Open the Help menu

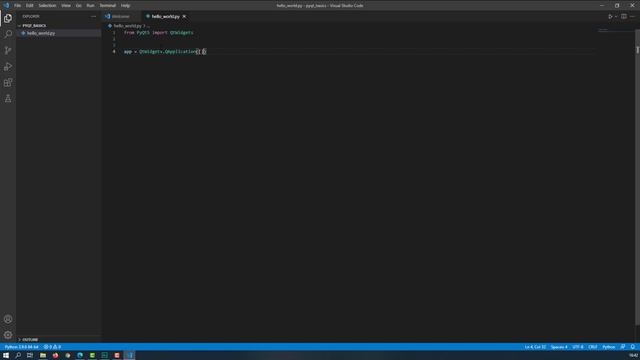[125, 6]
